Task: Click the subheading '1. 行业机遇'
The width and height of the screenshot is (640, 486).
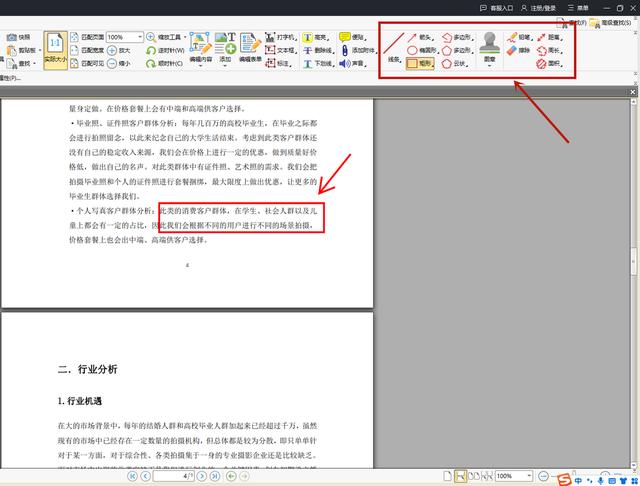Action: 80,401
